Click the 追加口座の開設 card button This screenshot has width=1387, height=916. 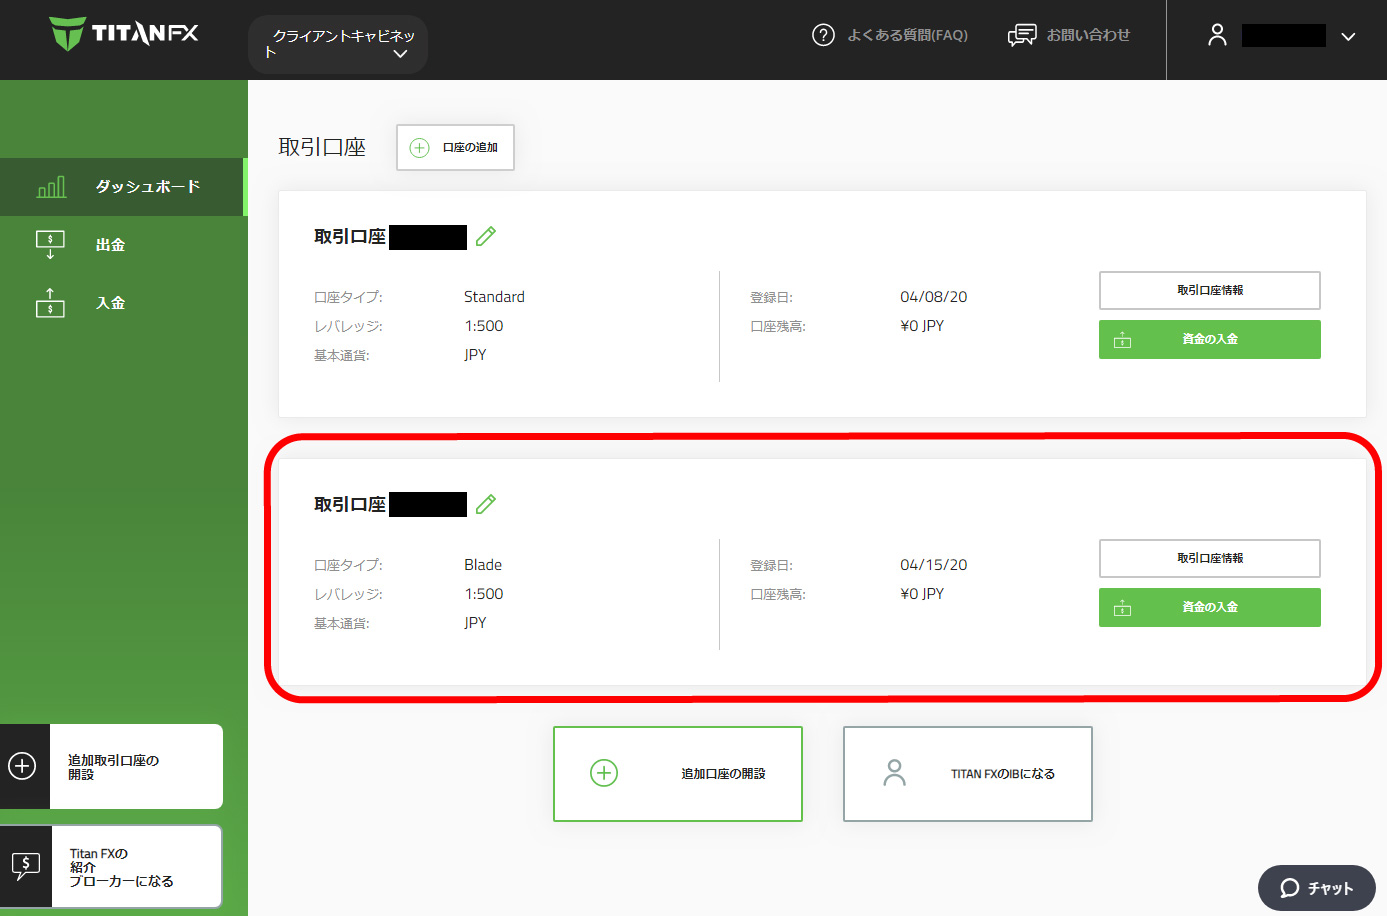[678, 774]
